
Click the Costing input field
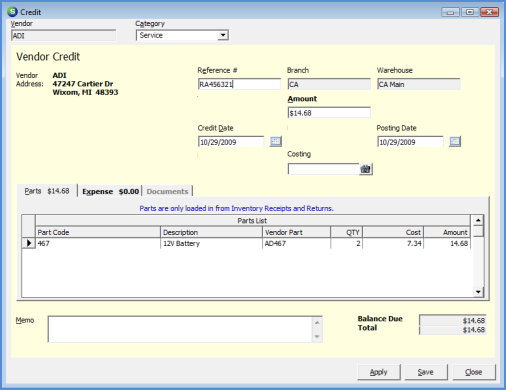[x=323, y=169]
